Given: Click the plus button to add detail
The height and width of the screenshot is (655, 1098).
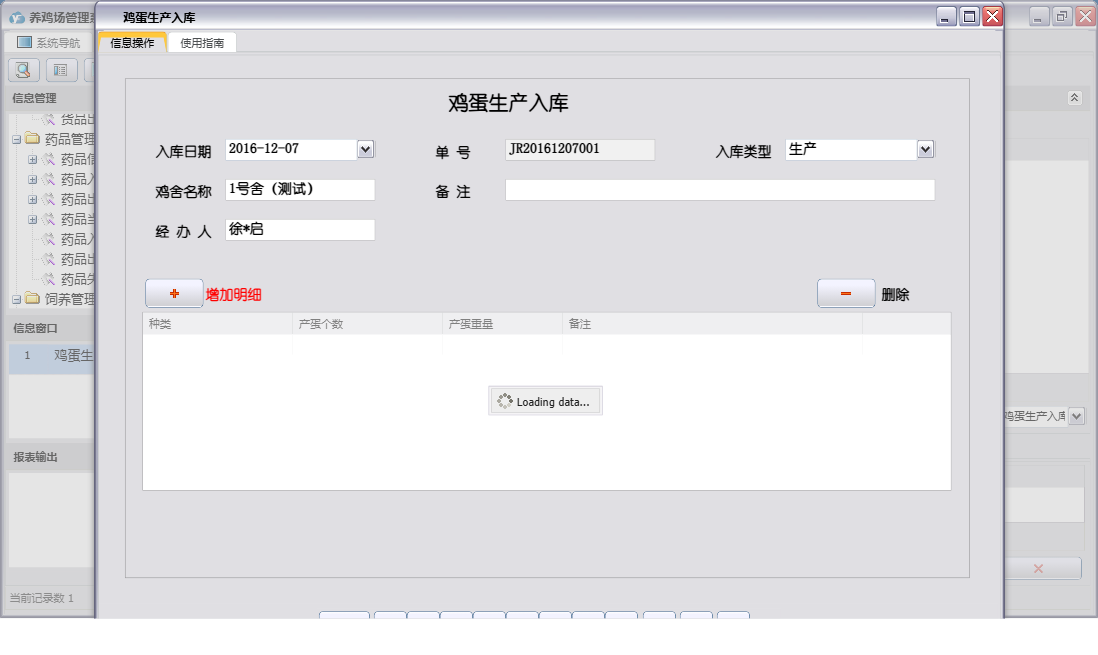Looking at the screenshot, I should (x=174, y=293).
